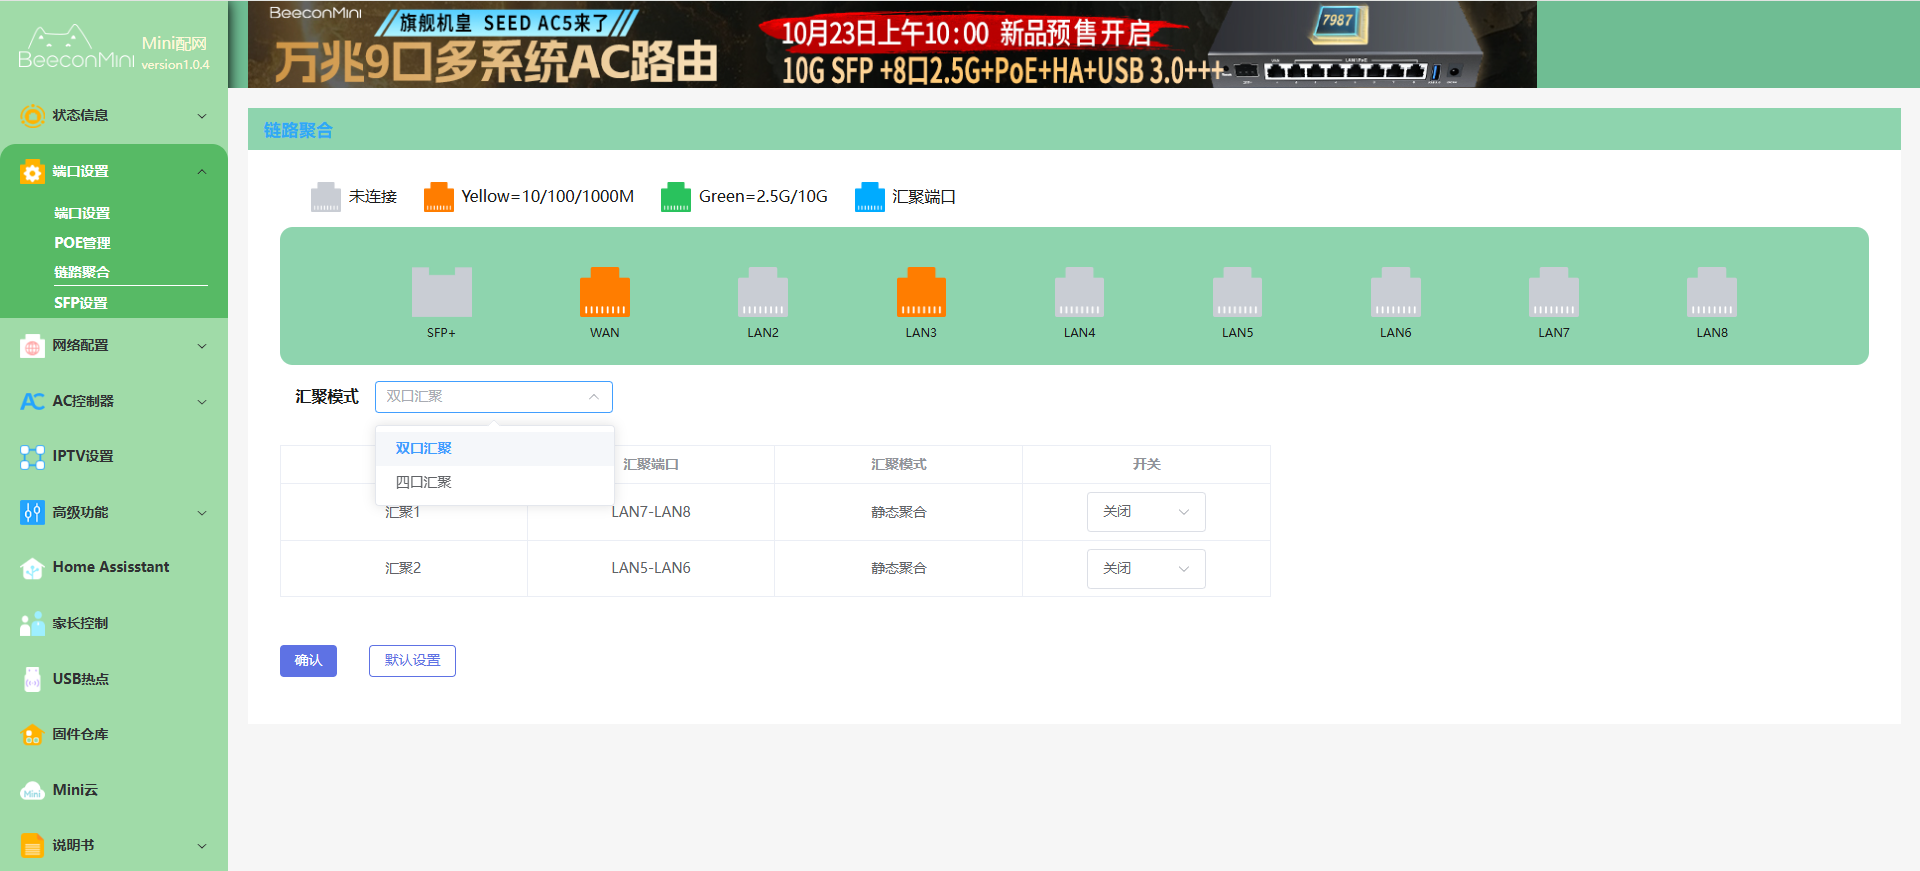Choose 四口汇聚 from the dropdown list
This screenshot has height=871, width=1920.
tap(424, 482)
